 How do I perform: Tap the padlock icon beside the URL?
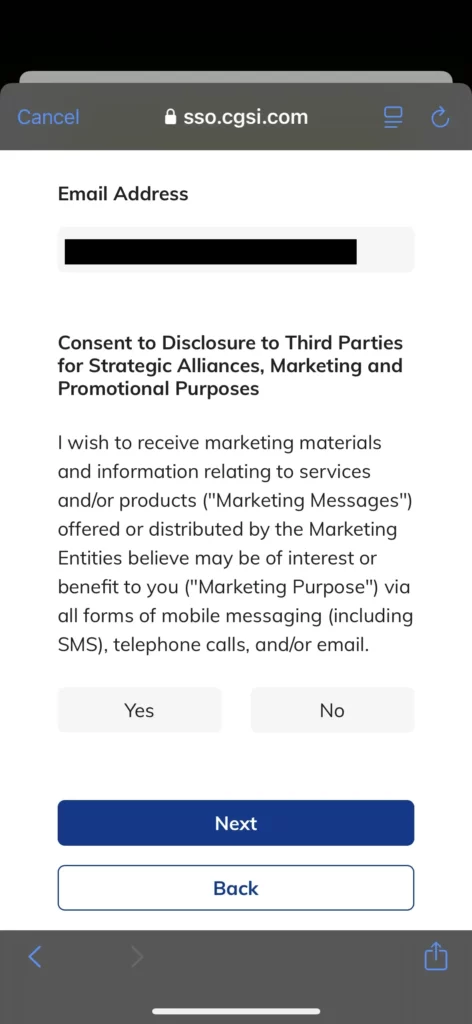[x=171, y=117]
